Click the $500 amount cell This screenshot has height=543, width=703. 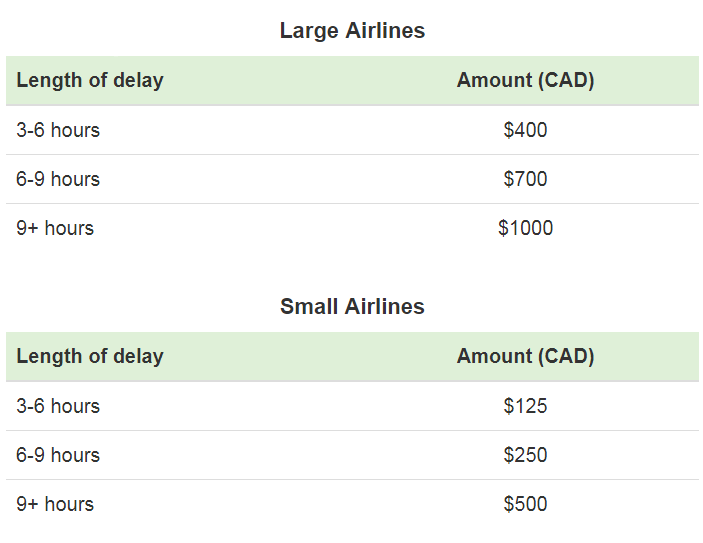(x=525, y=504)
